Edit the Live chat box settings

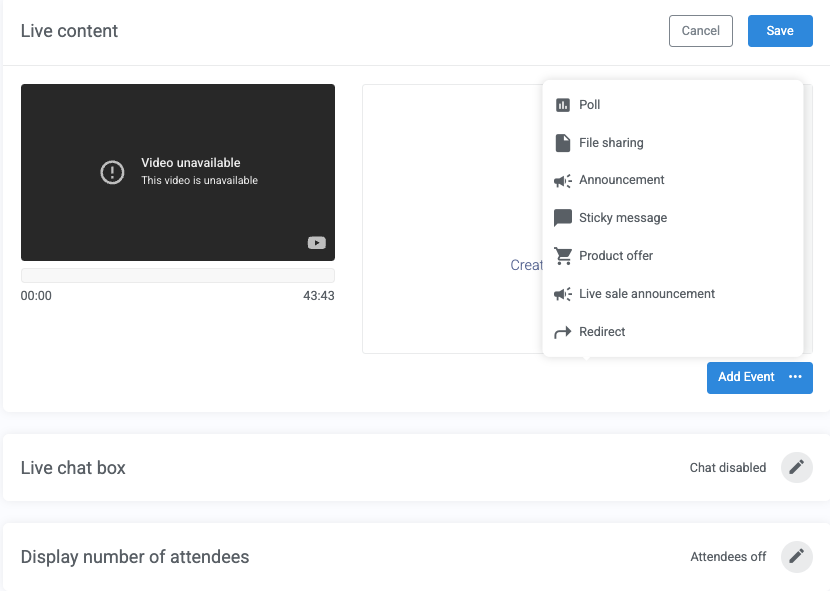796,467
